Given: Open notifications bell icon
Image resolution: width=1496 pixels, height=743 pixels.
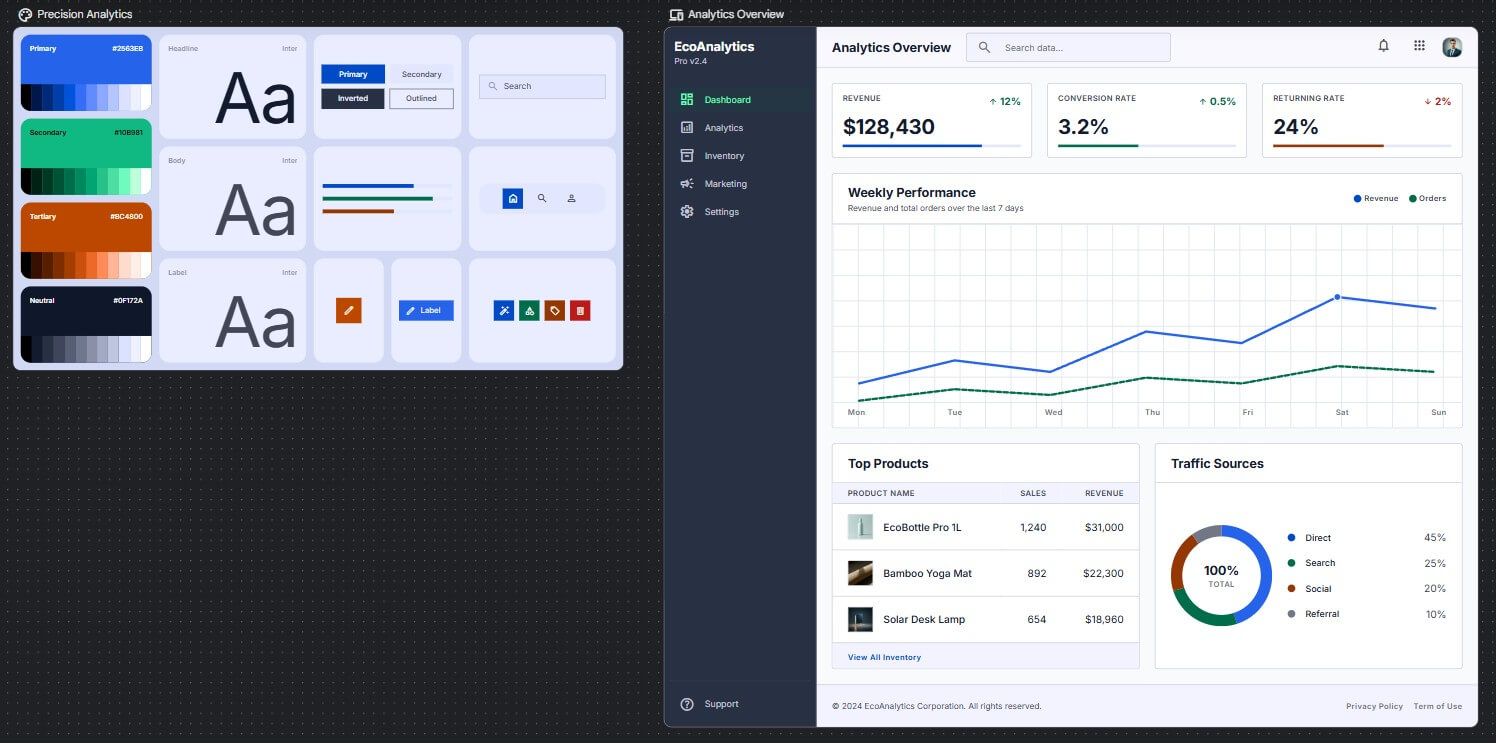Looking at the screenshot, I should click(x=1384, y=46).
